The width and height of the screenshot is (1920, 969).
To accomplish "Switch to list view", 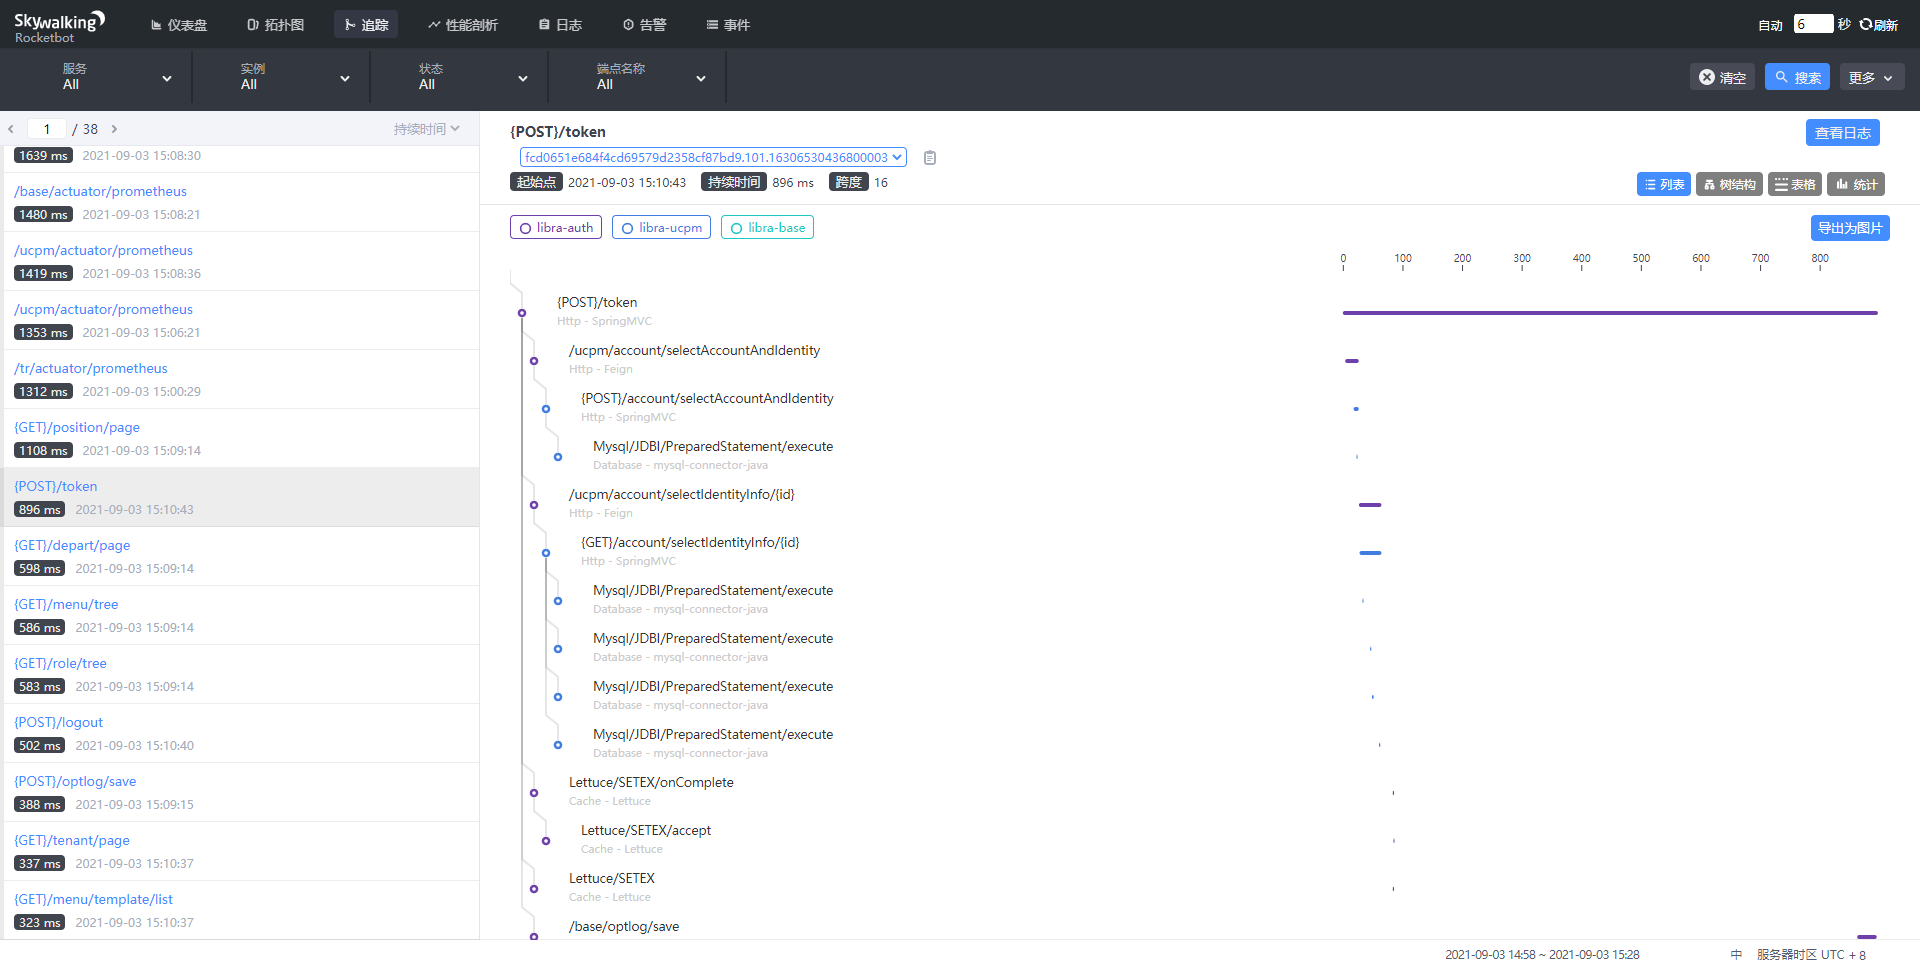I will 1664,185.
